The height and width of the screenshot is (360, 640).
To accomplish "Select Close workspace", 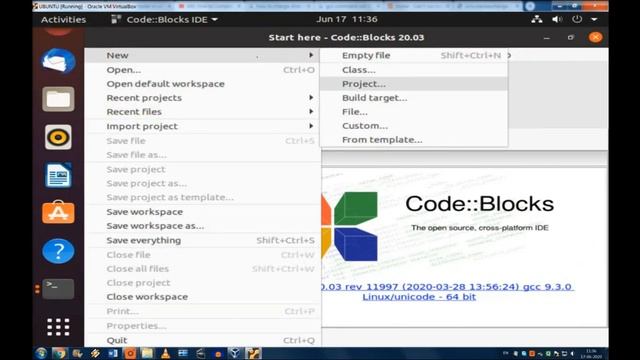I will [x=203, y=297].
